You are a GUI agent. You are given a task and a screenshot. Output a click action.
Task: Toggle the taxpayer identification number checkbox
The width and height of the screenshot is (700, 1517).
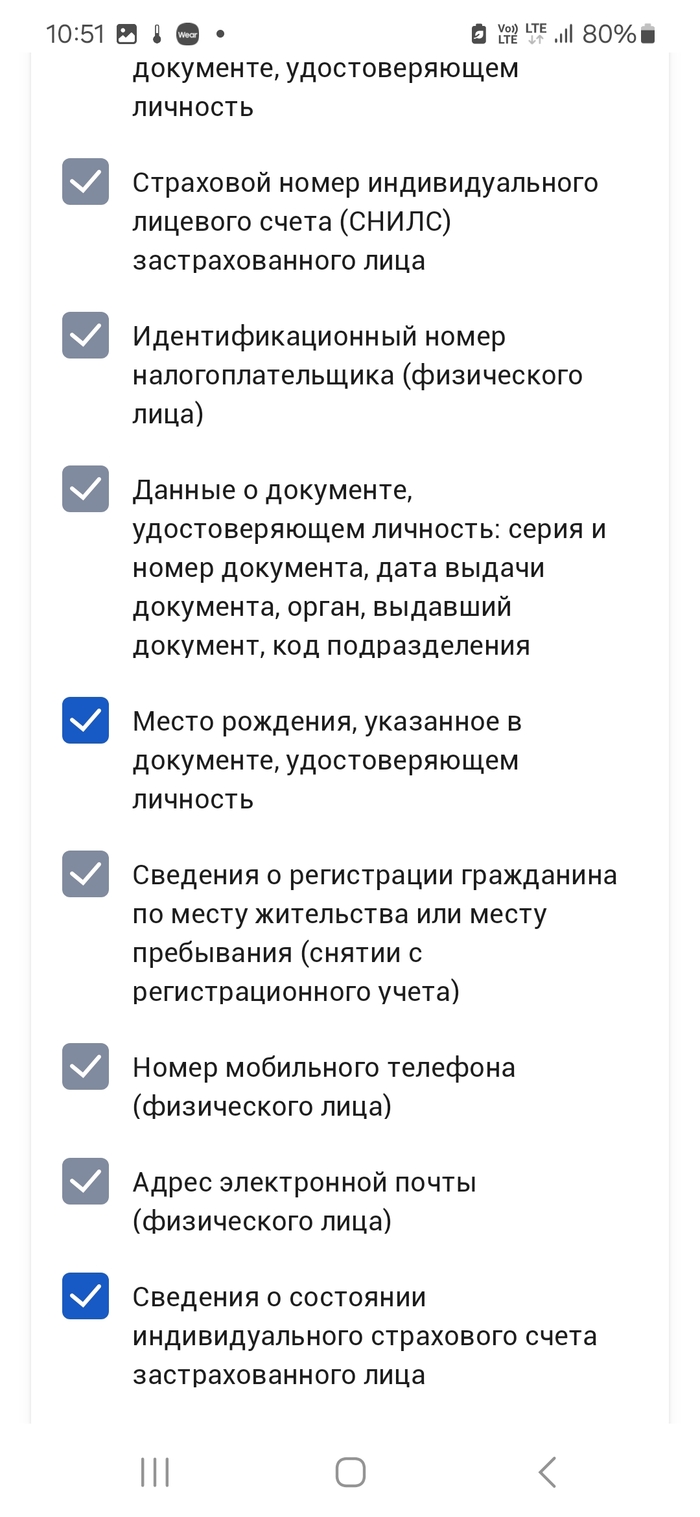[x=85, y=336]
